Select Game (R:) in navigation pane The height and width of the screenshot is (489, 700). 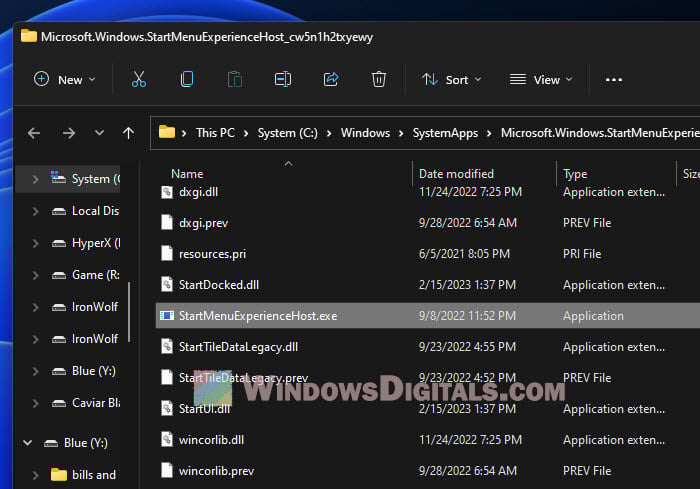click(x=96, y=275)
